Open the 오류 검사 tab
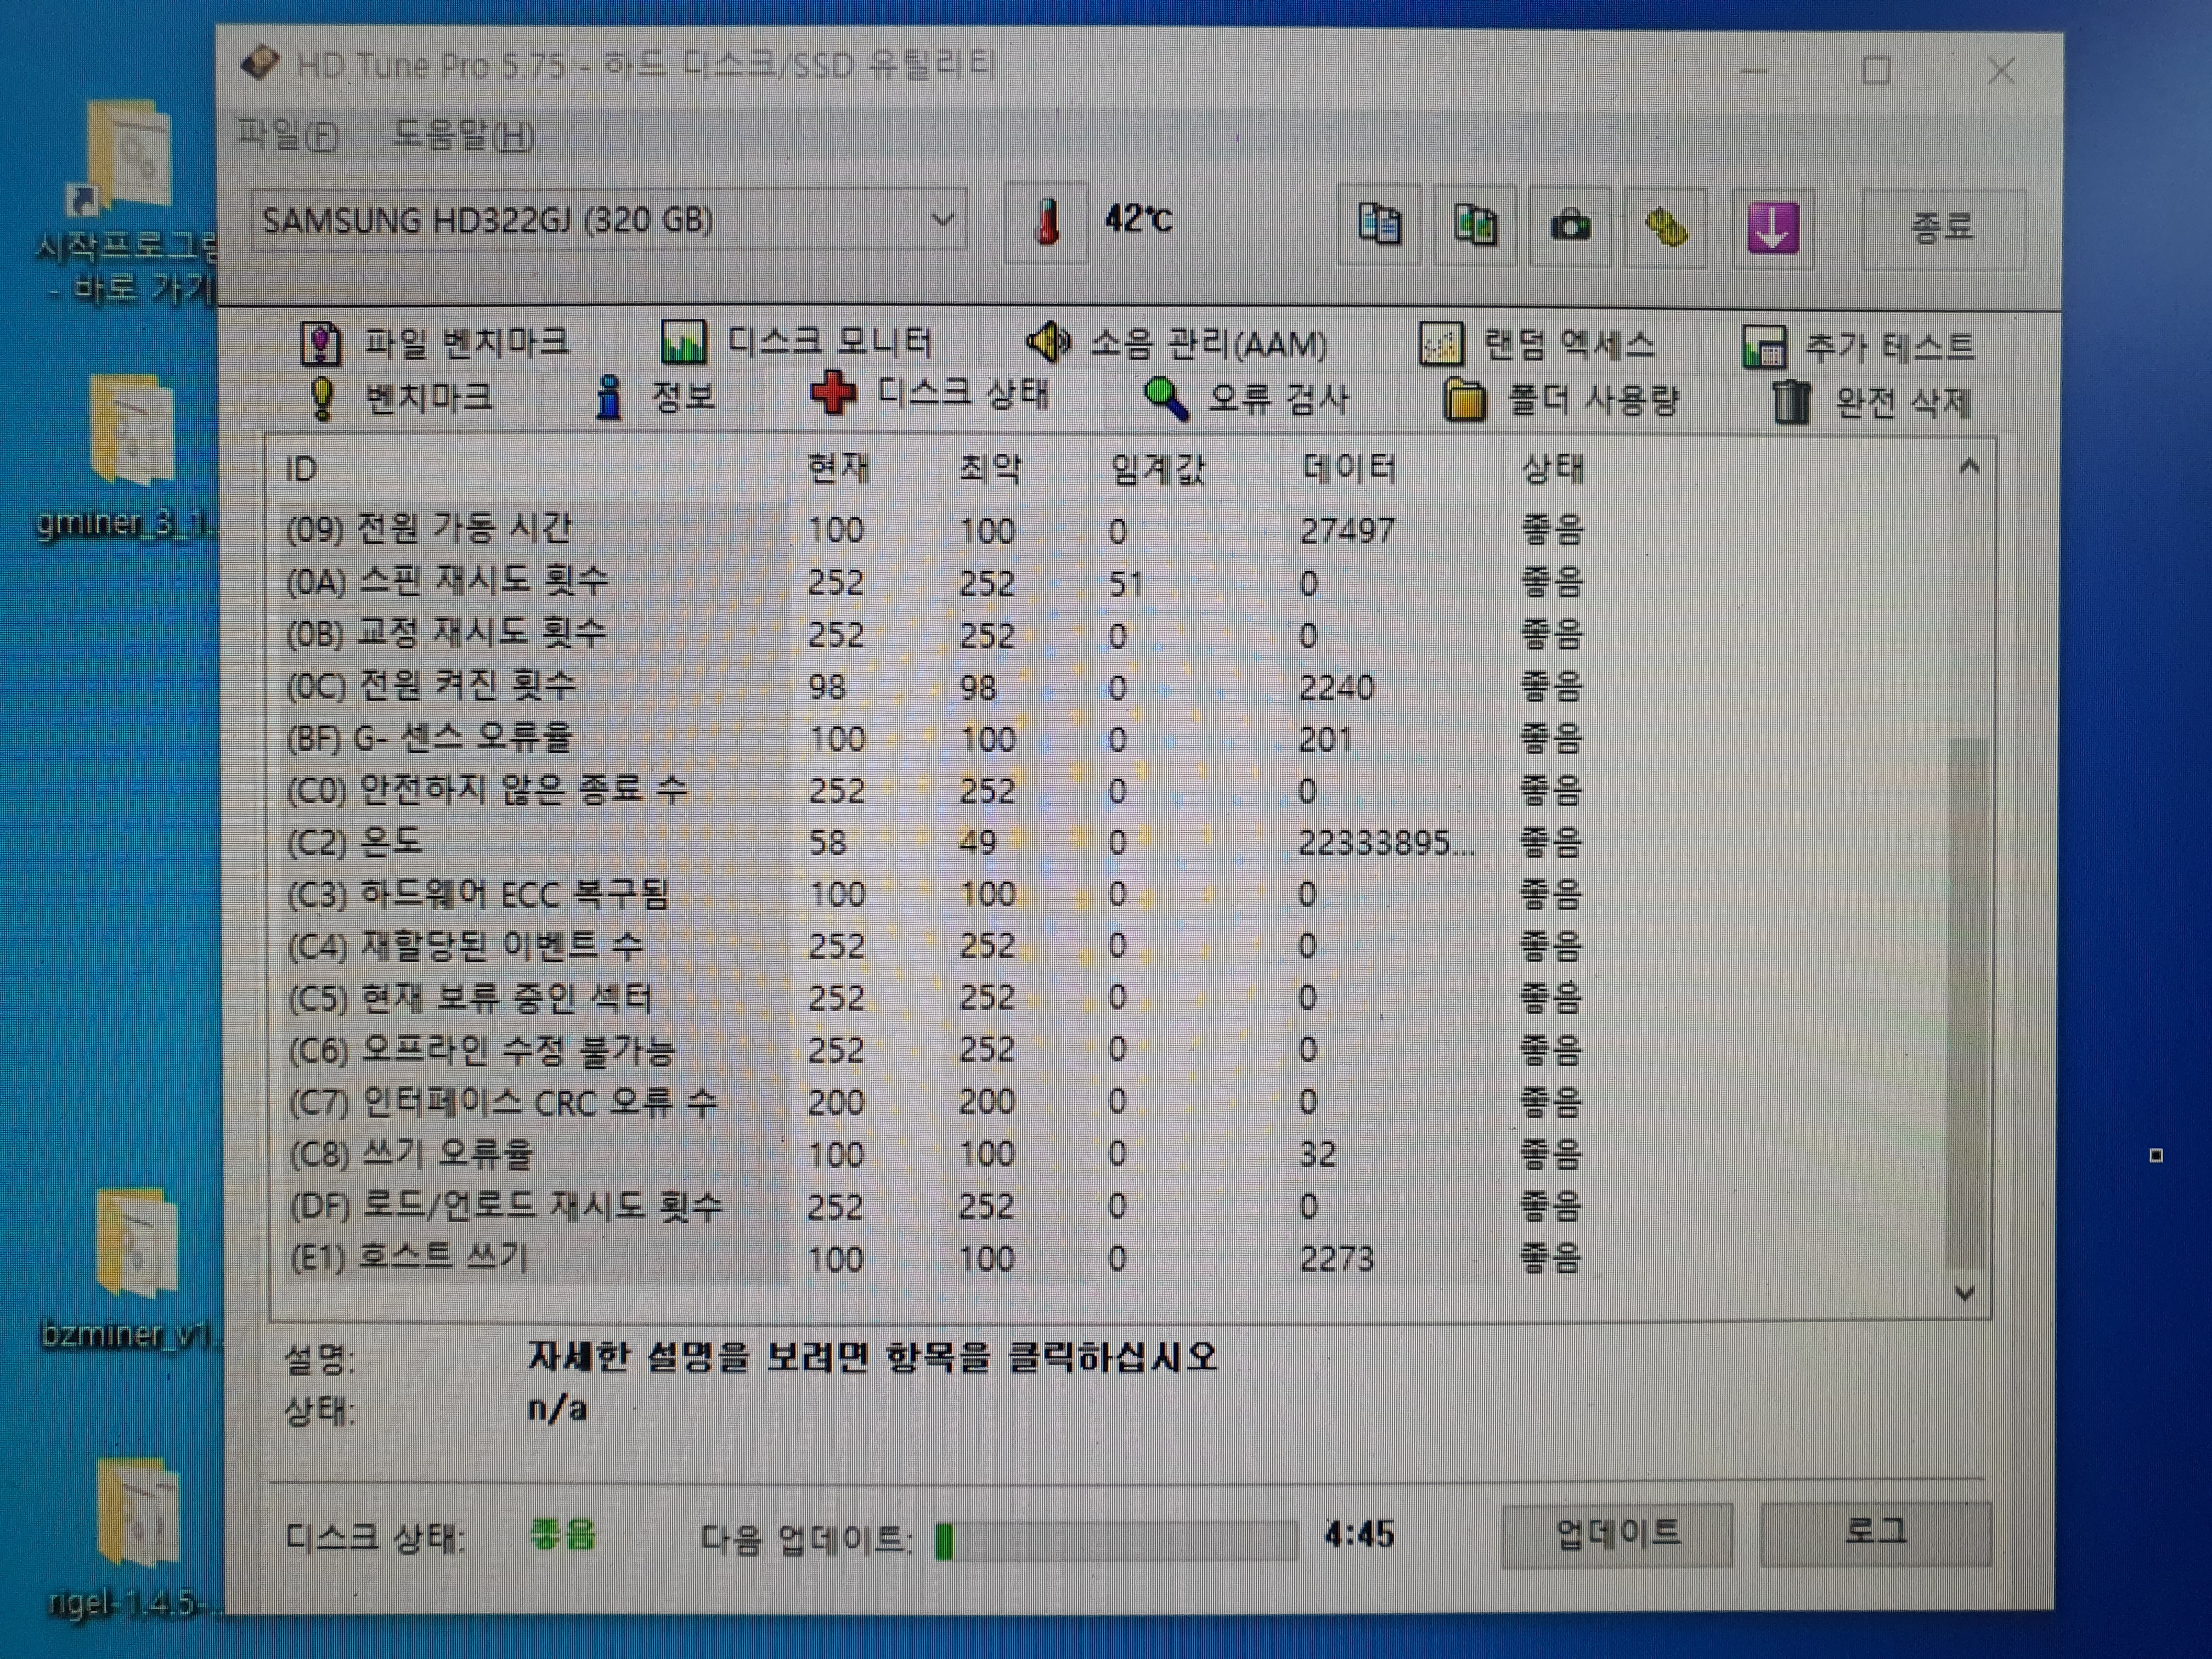This screenshot has width=2212, height=1659. click(x=1247, y=399)
